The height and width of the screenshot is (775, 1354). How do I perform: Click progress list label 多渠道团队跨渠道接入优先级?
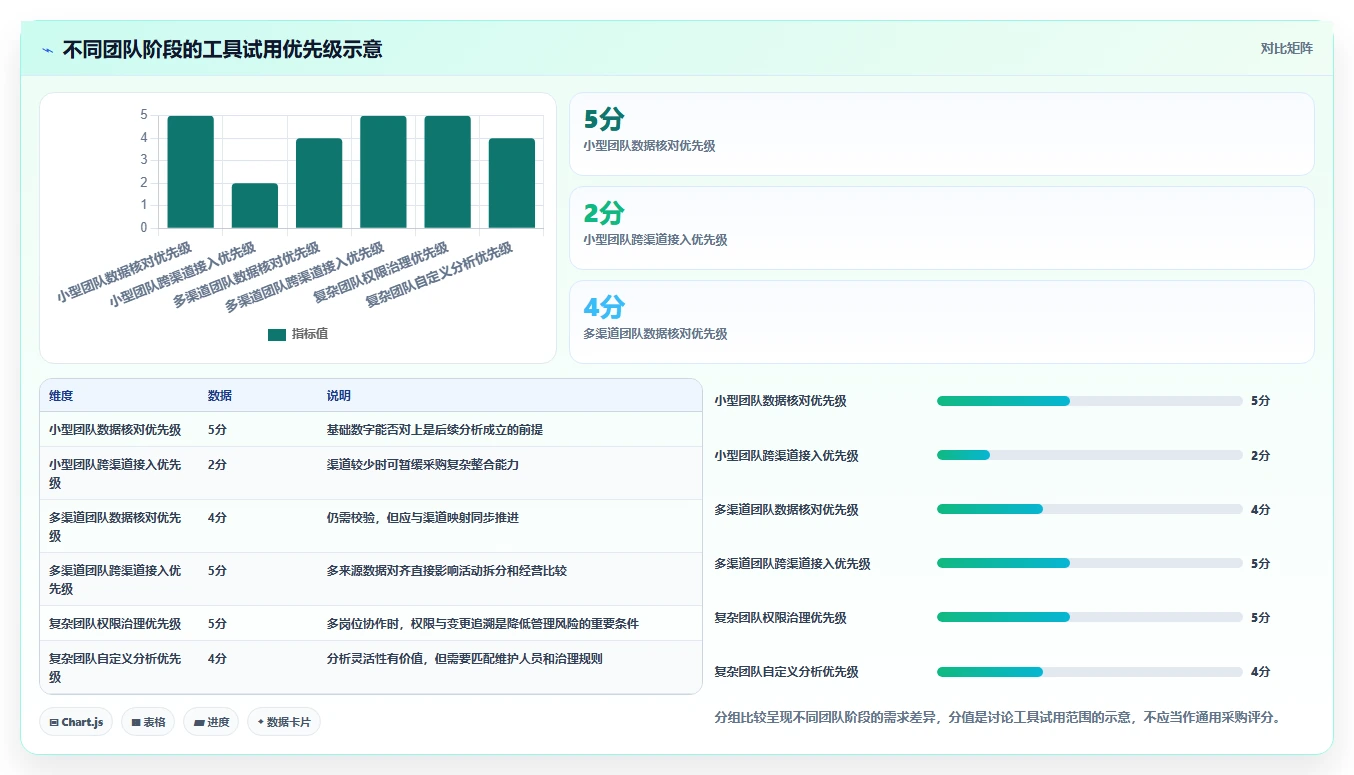pyautogui.click(x=792, y=564)
